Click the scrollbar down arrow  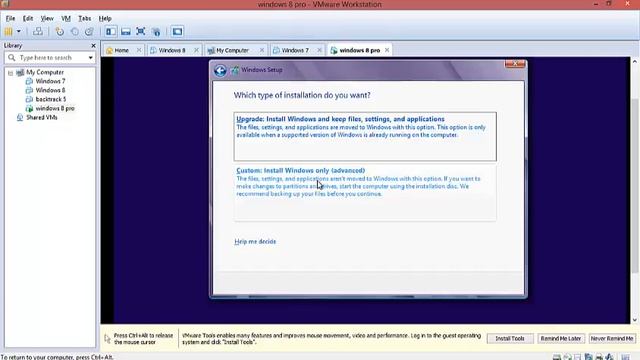[635, 320]
